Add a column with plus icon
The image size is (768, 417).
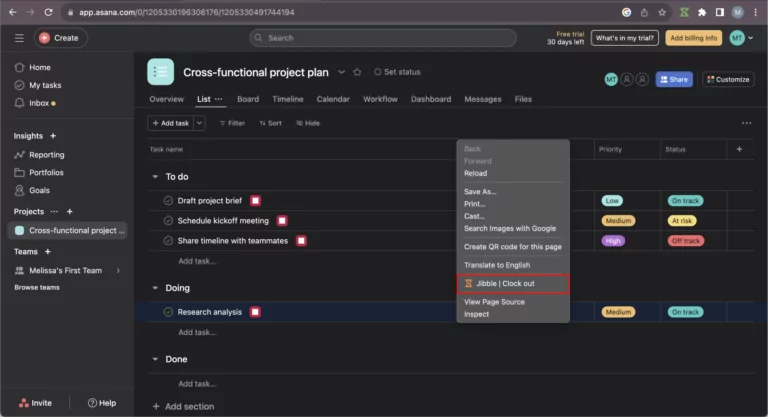739,149
